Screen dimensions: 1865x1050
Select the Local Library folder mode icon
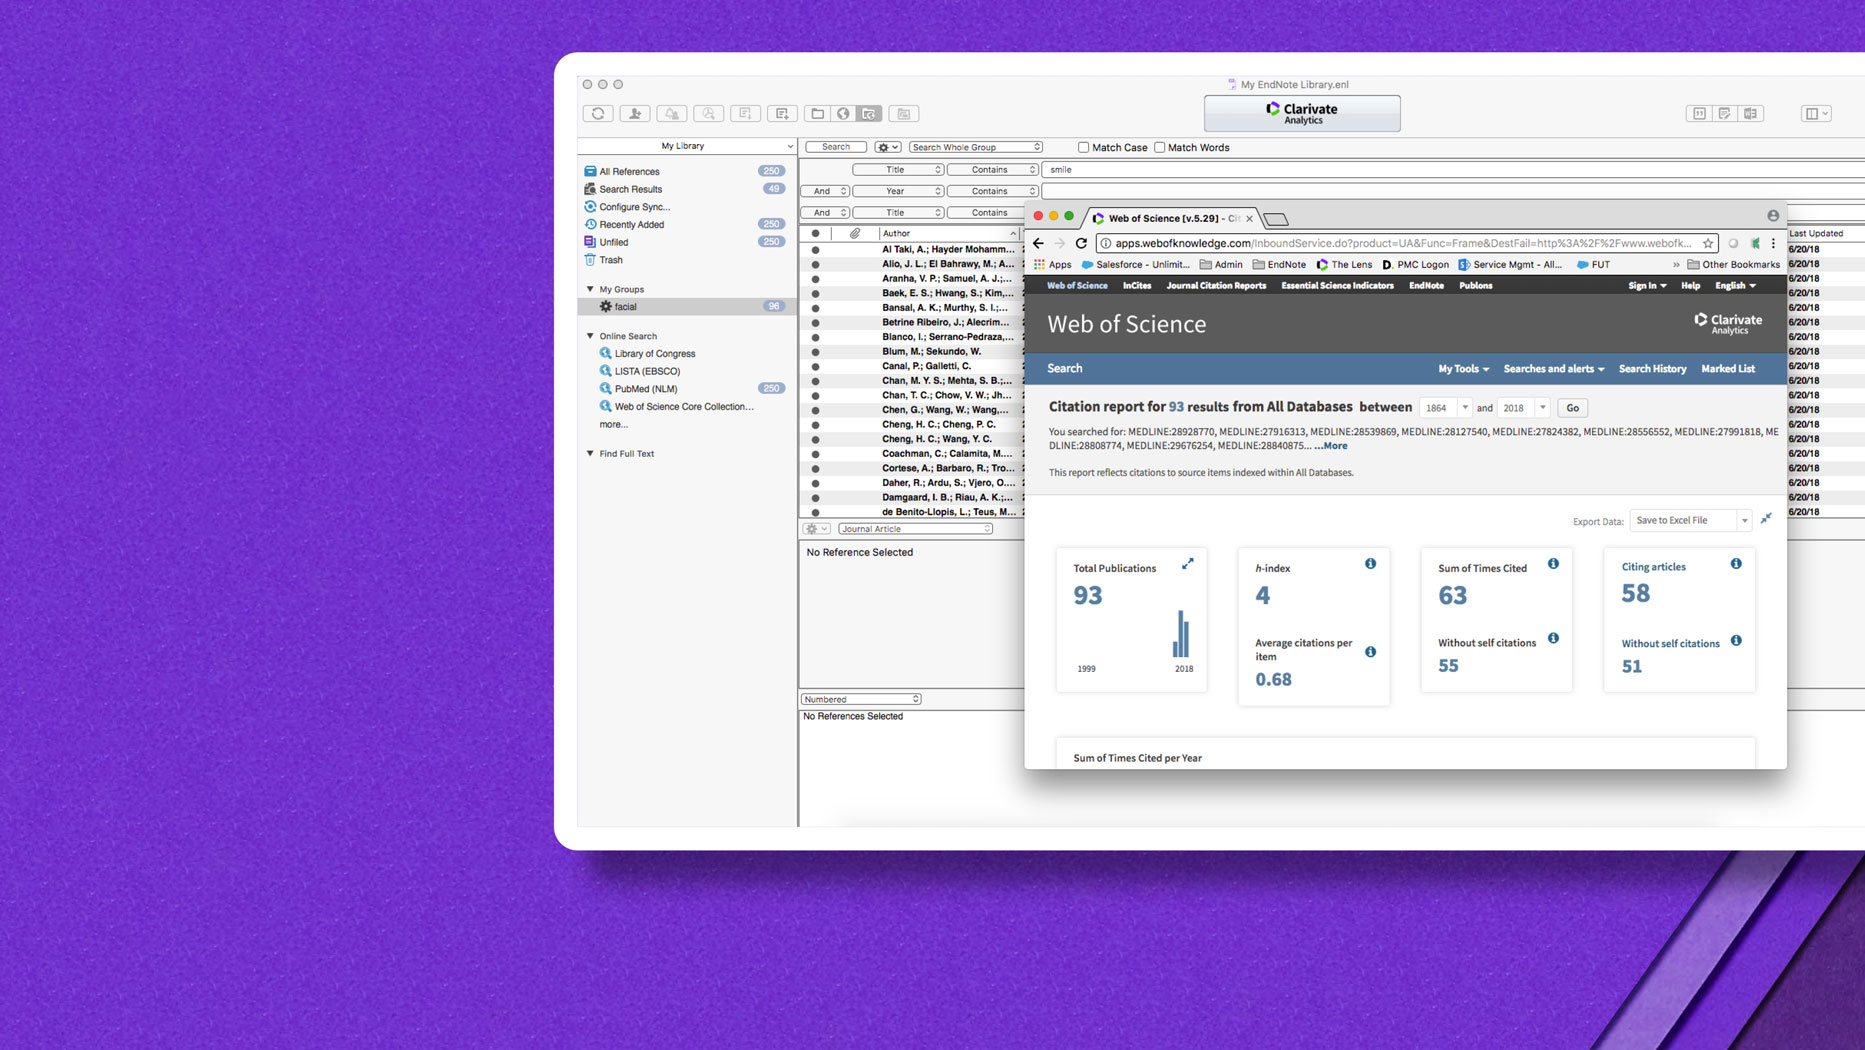[x=817, y=114]
